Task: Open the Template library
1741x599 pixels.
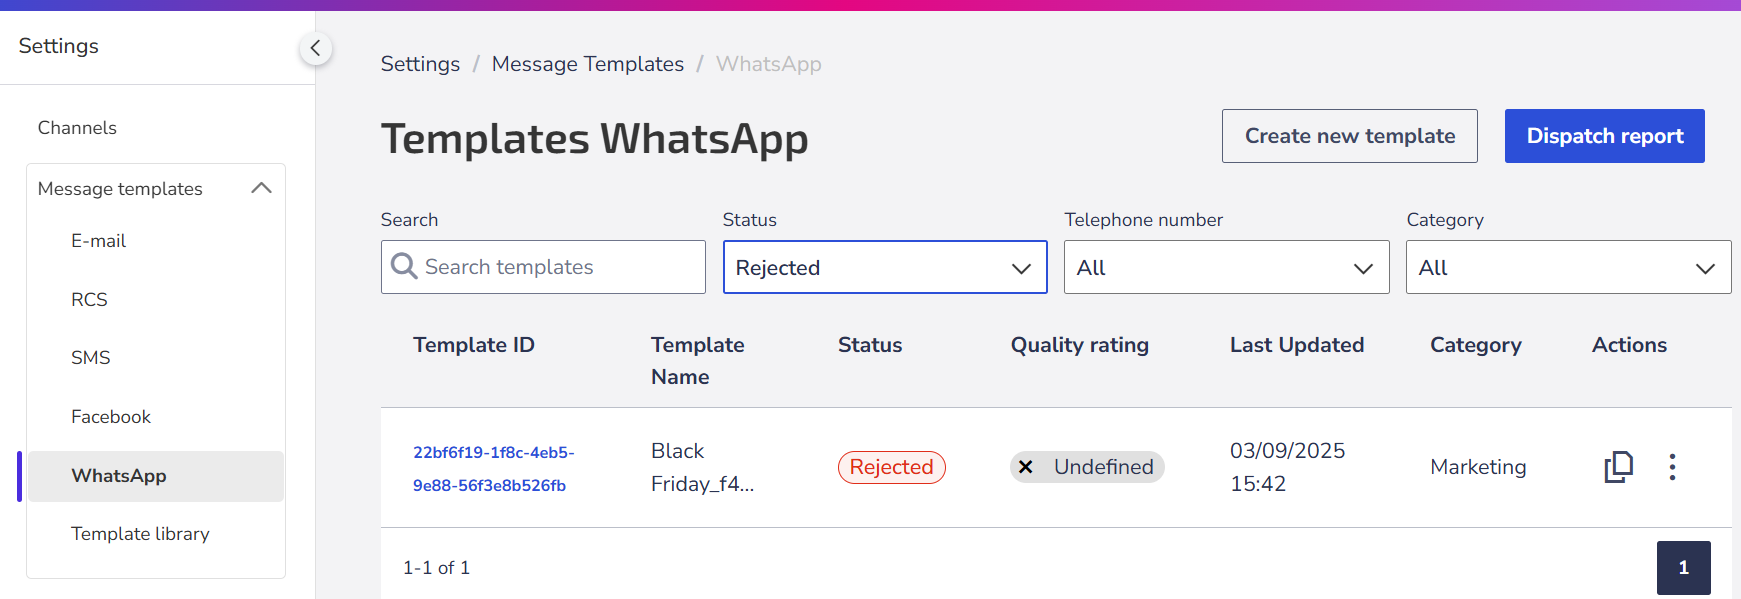Action: click(140, 534)
